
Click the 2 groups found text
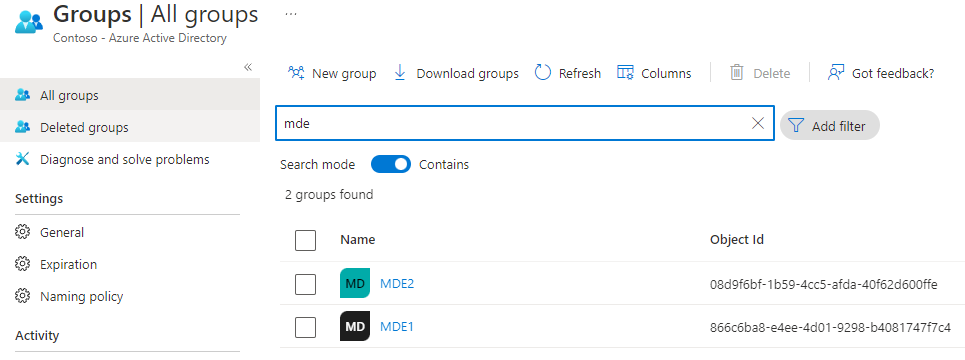pyautogui.click(x=329, y=194)
